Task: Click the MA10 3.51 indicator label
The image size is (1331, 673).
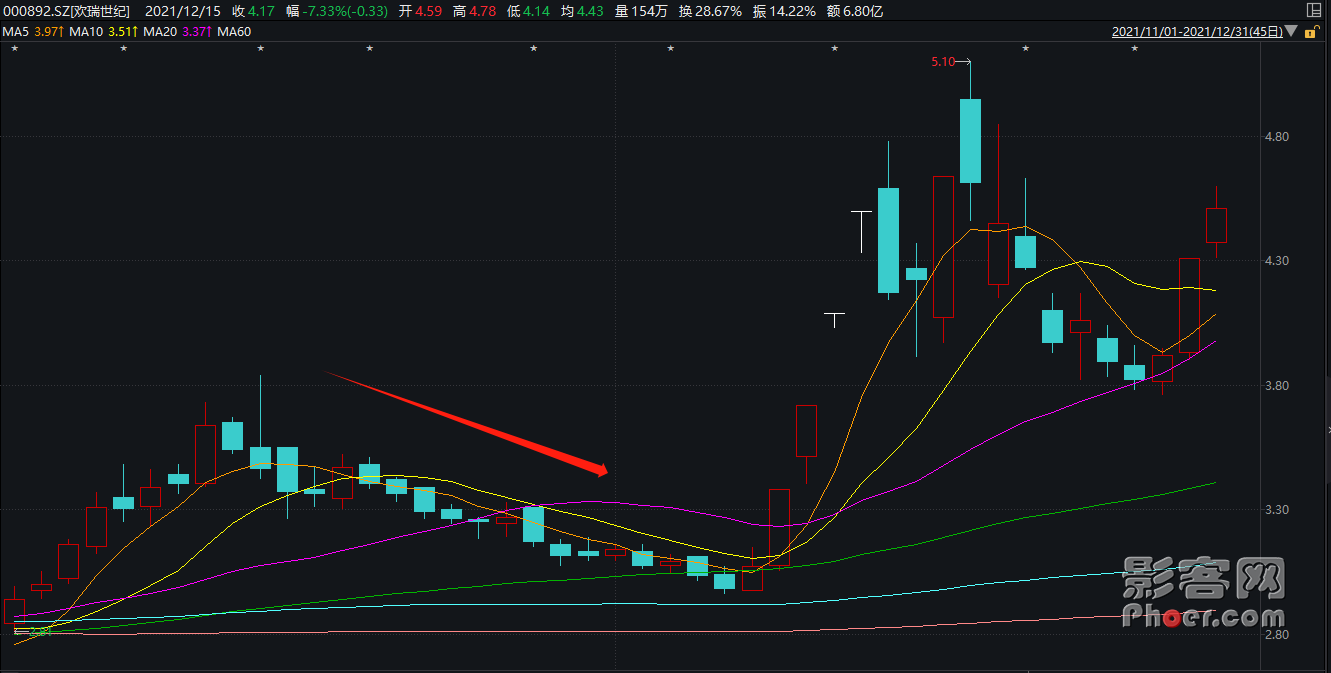Action: pos(105,32)
